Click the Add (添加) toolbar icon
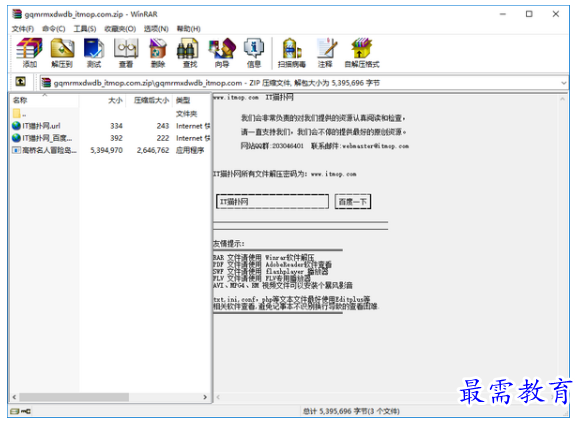This screenshot has height=423, width=581. 29,49
